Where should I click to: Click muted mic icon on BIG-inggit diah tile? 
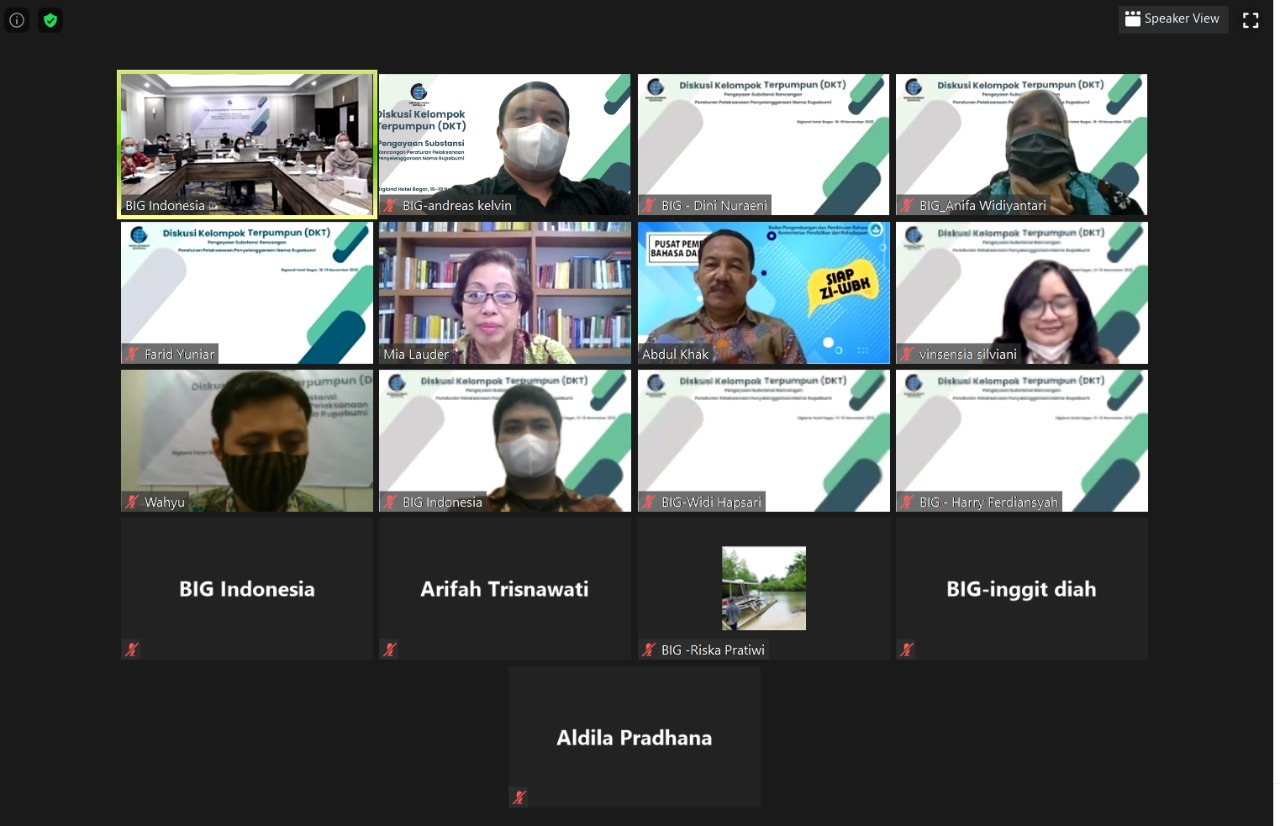point(907,649)
